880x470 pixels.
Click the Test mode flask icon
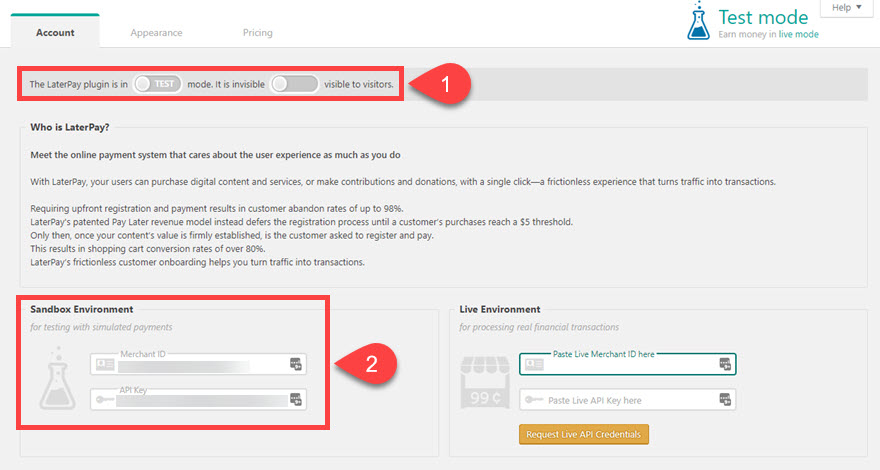click(698, 21)
